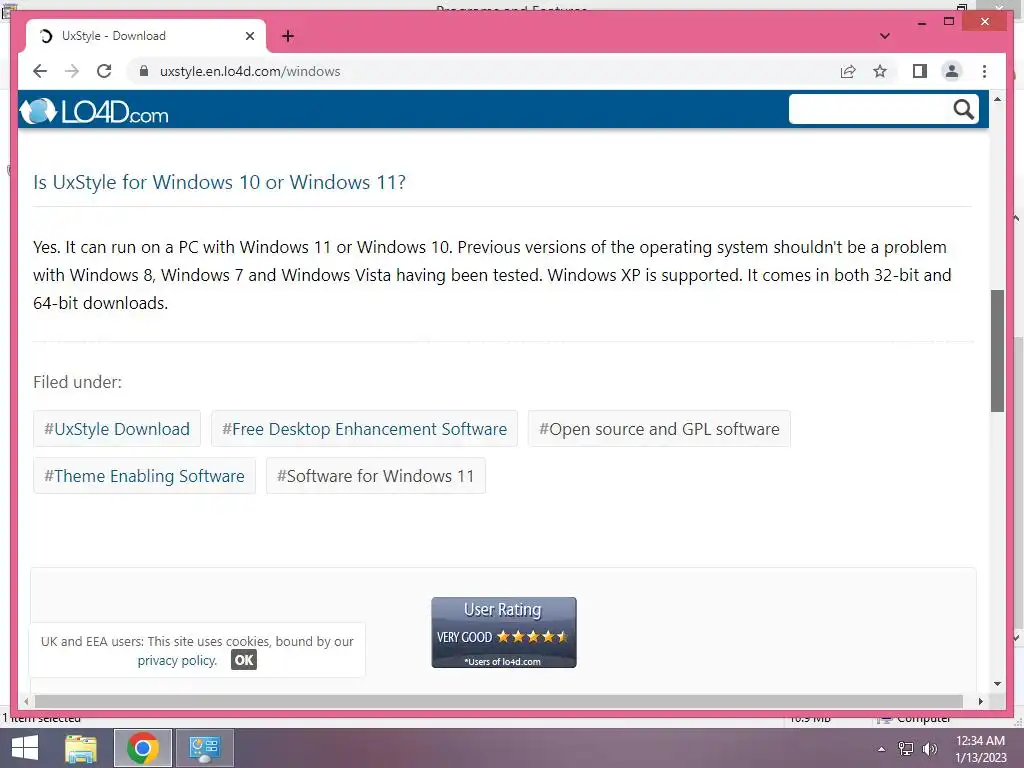1024x768 pixels.
Task: Open a new browser tab
Action: tap(288, 36)
